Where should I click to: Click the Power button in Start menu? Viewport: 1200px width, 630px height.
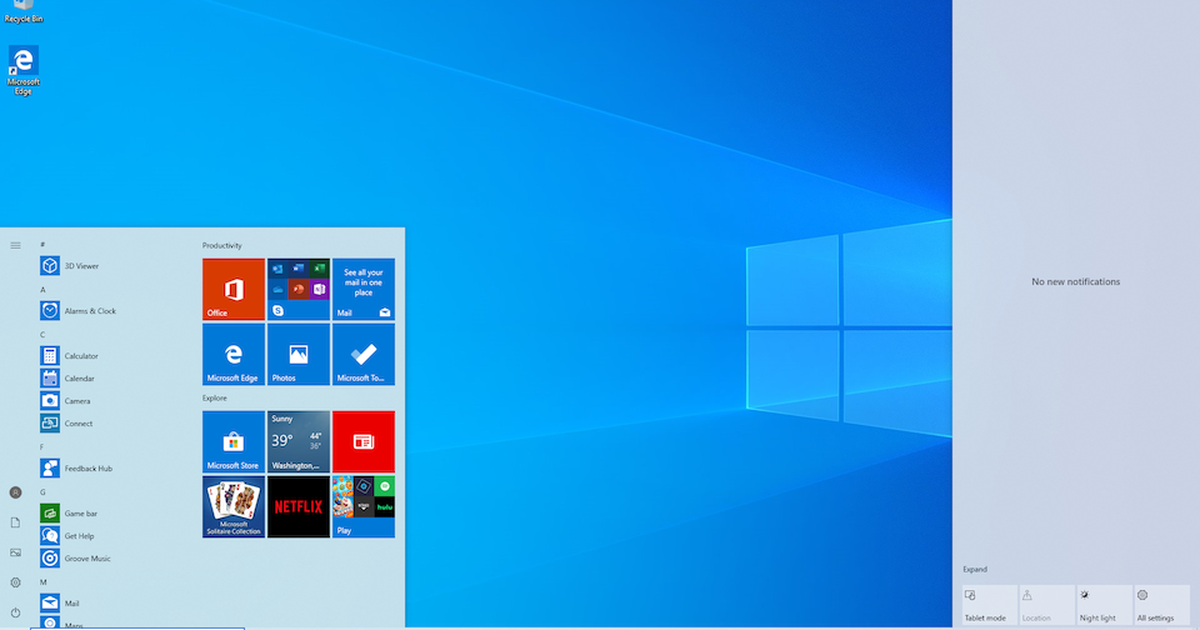(x=15, y=614)
